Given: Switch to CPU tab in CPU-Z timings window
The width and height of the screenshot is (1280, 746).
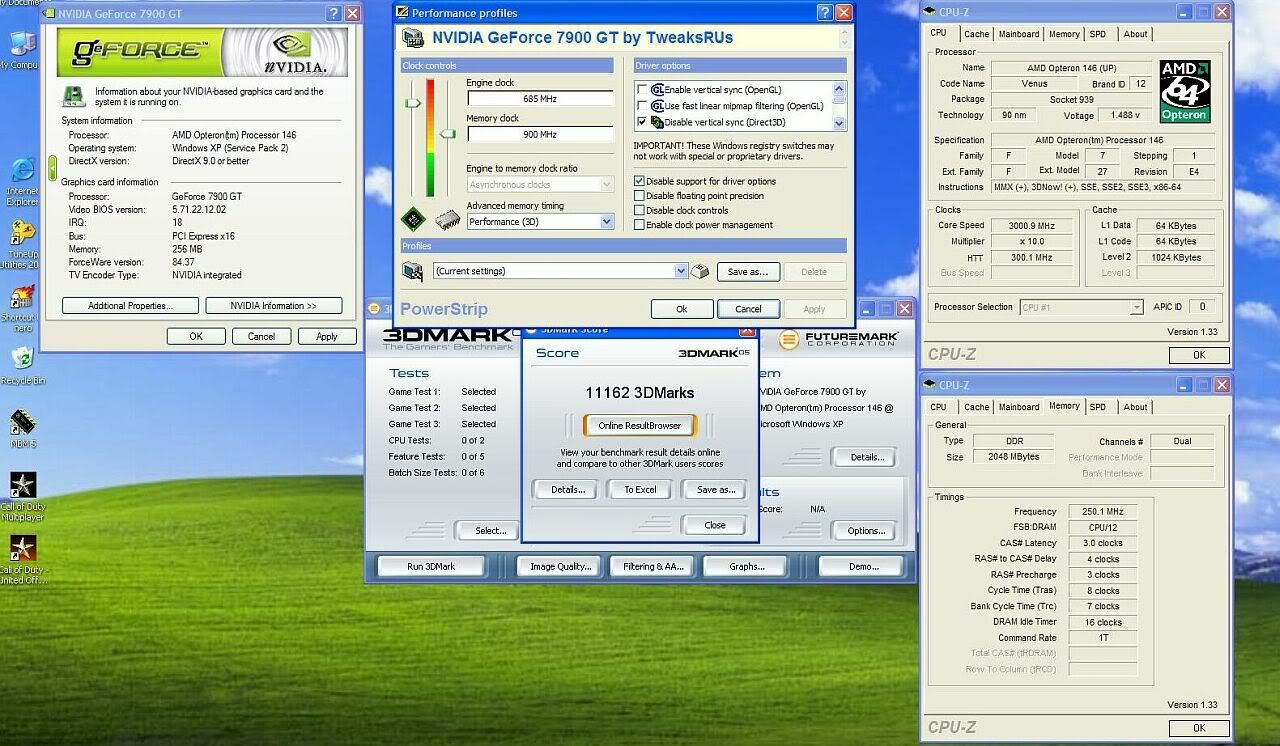Looking at the screenshot, I should pyautogui.click(x=938, y=407).
